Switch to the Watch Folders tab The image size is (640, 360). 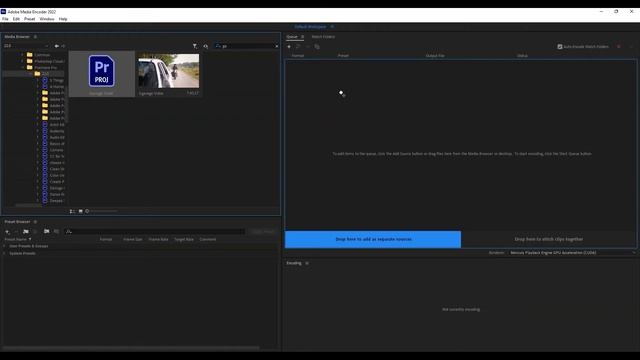(x=323, y=37)
